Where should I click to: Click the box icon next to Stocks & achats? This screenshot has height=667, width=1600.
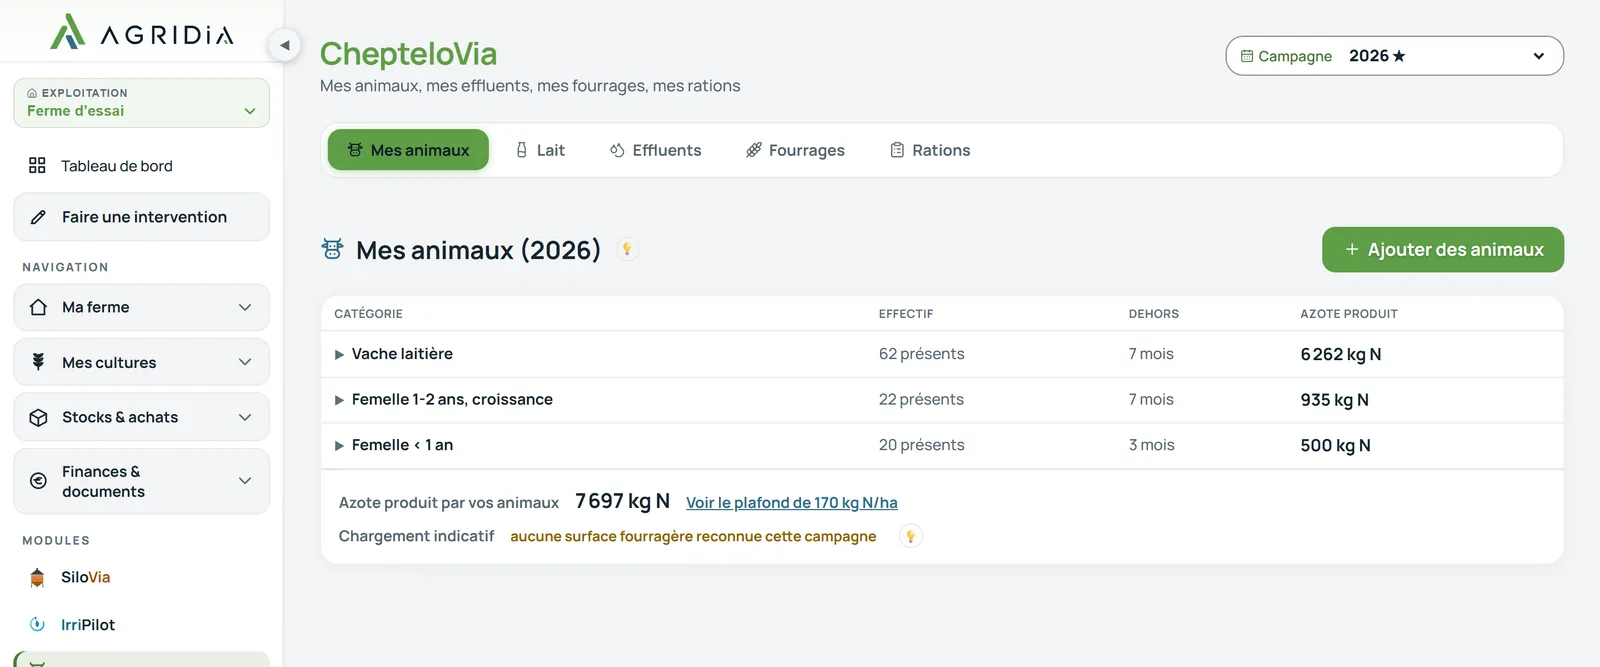[38, 417]
